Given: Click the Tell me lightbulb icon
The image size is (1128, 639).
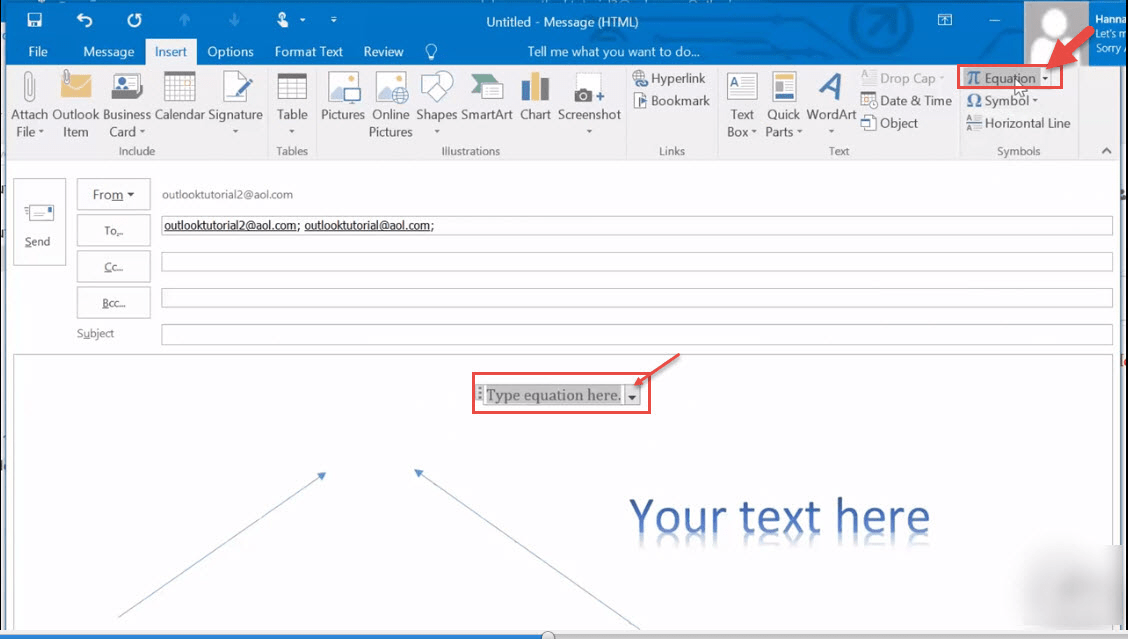Looking at the screenshot, I should point(431,52).
